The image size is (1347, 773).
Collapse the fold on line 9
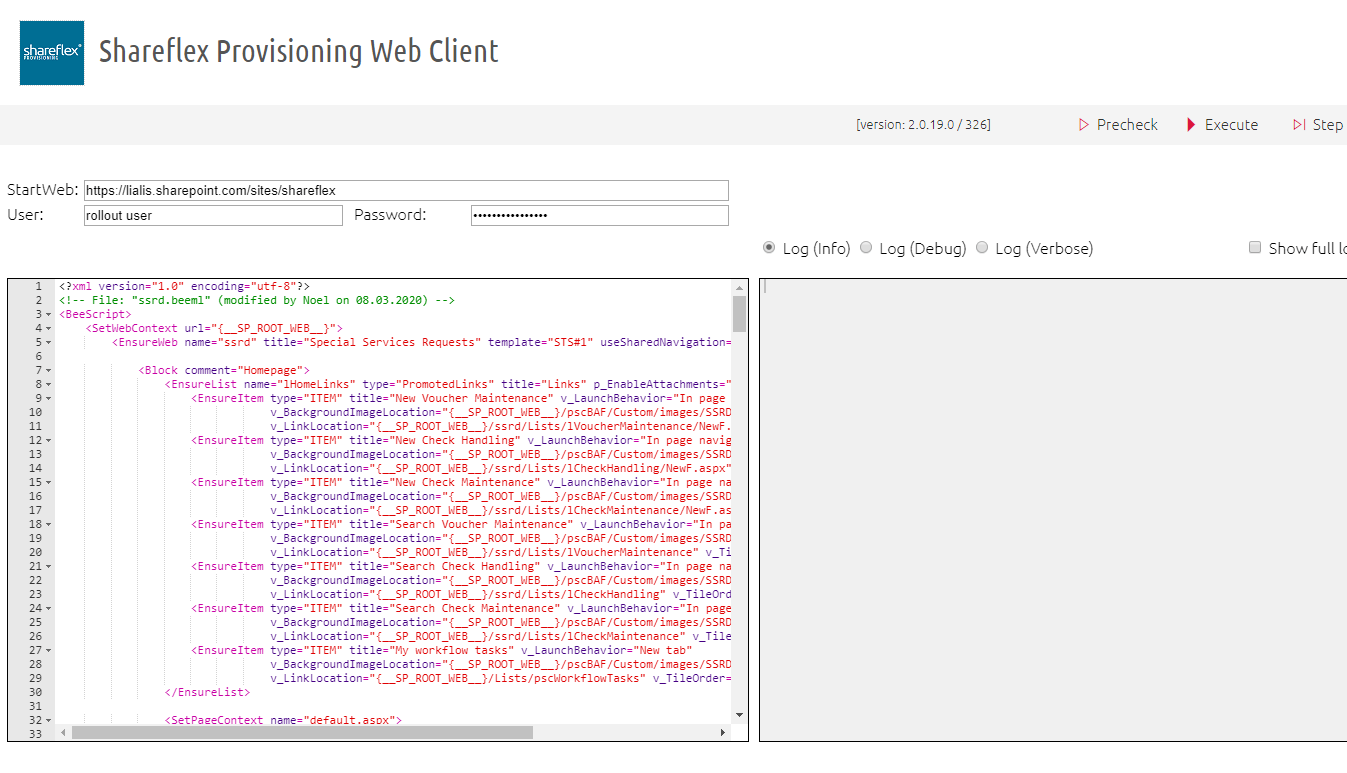[49, 398]
